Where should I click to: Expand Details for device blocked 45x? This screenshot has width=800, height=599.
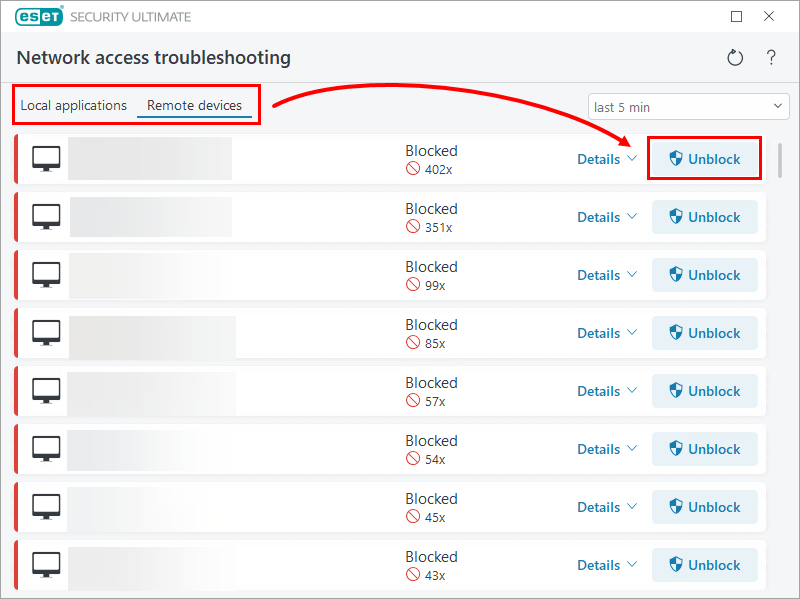pyautogui.click(x=606, y=507)
